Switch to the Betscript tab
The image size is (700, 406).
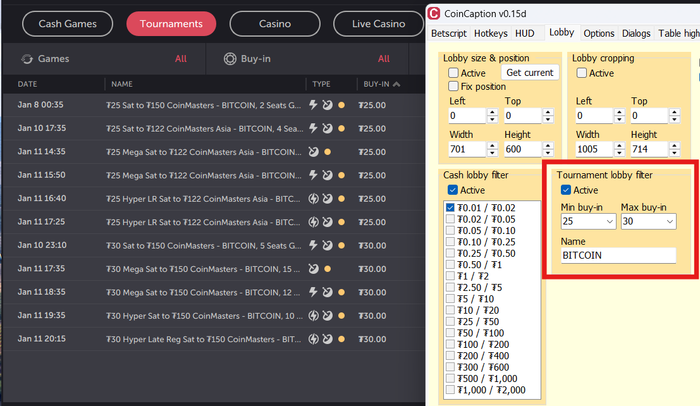(449, 33)
